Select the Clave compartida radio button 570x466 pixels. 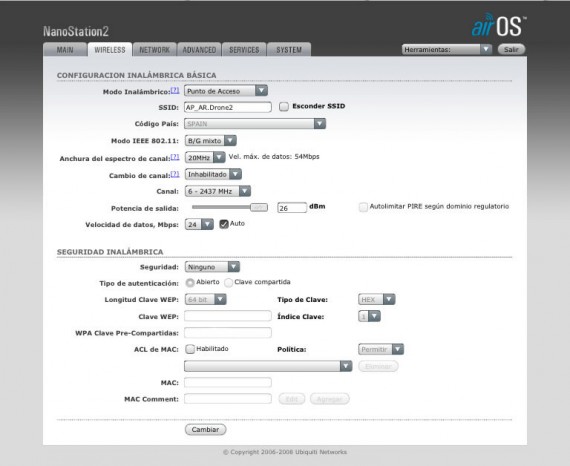click(x=228, y=282)
